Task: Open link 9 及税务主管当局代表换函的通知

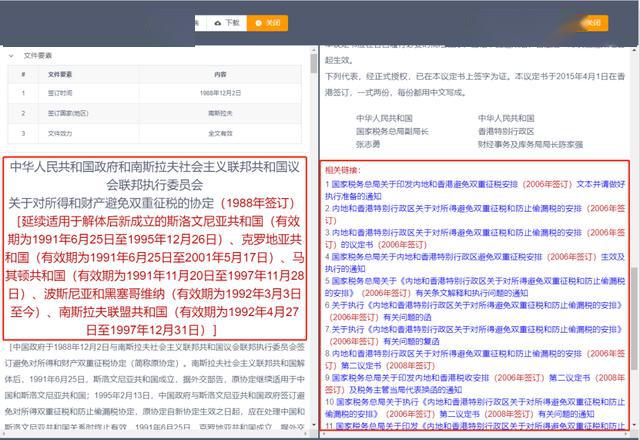Action: (x=475, y=384)
